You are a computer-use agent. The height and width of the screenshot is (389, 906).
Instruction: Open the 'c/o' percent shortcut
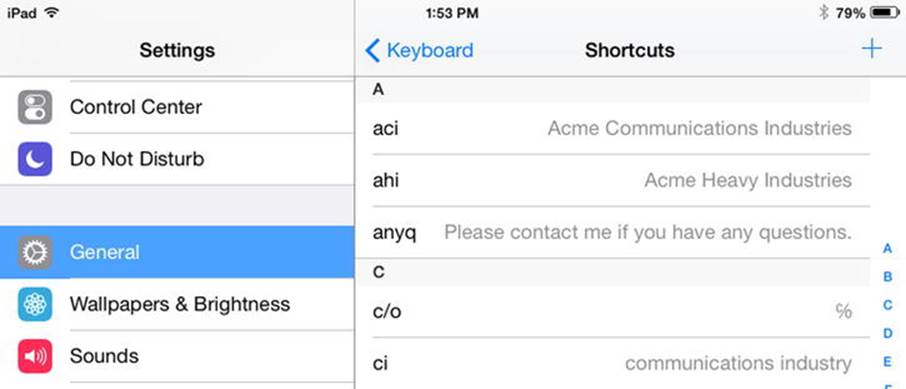point(612,312)
